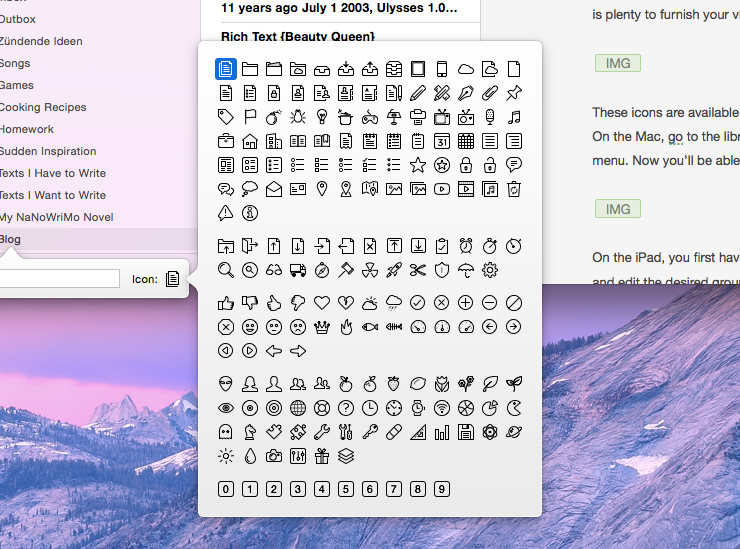Click the first IMG tag in editor
The image size is (740, 549).
pyautogui.click(x=618, y=63)
